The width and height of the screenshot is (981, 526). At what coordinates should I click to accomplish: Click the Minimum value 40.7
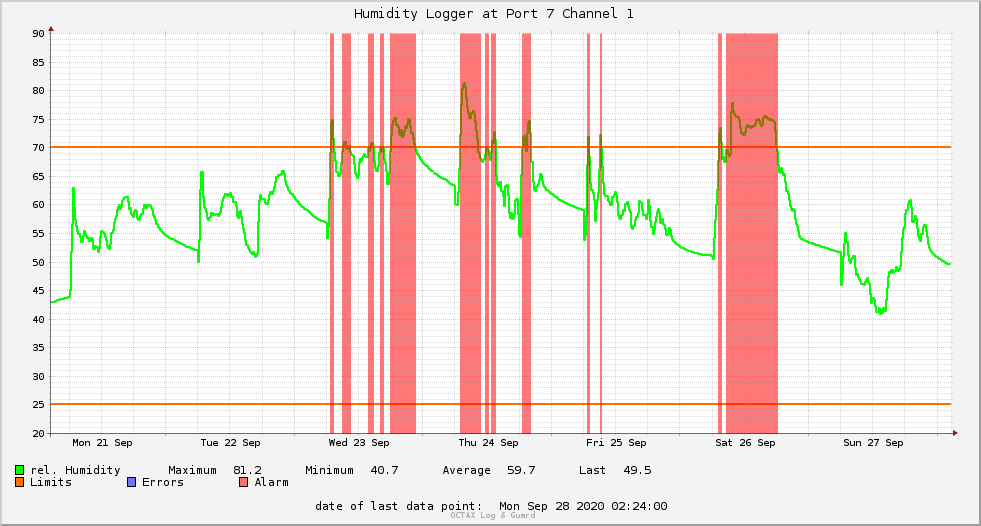coord(384,470)
